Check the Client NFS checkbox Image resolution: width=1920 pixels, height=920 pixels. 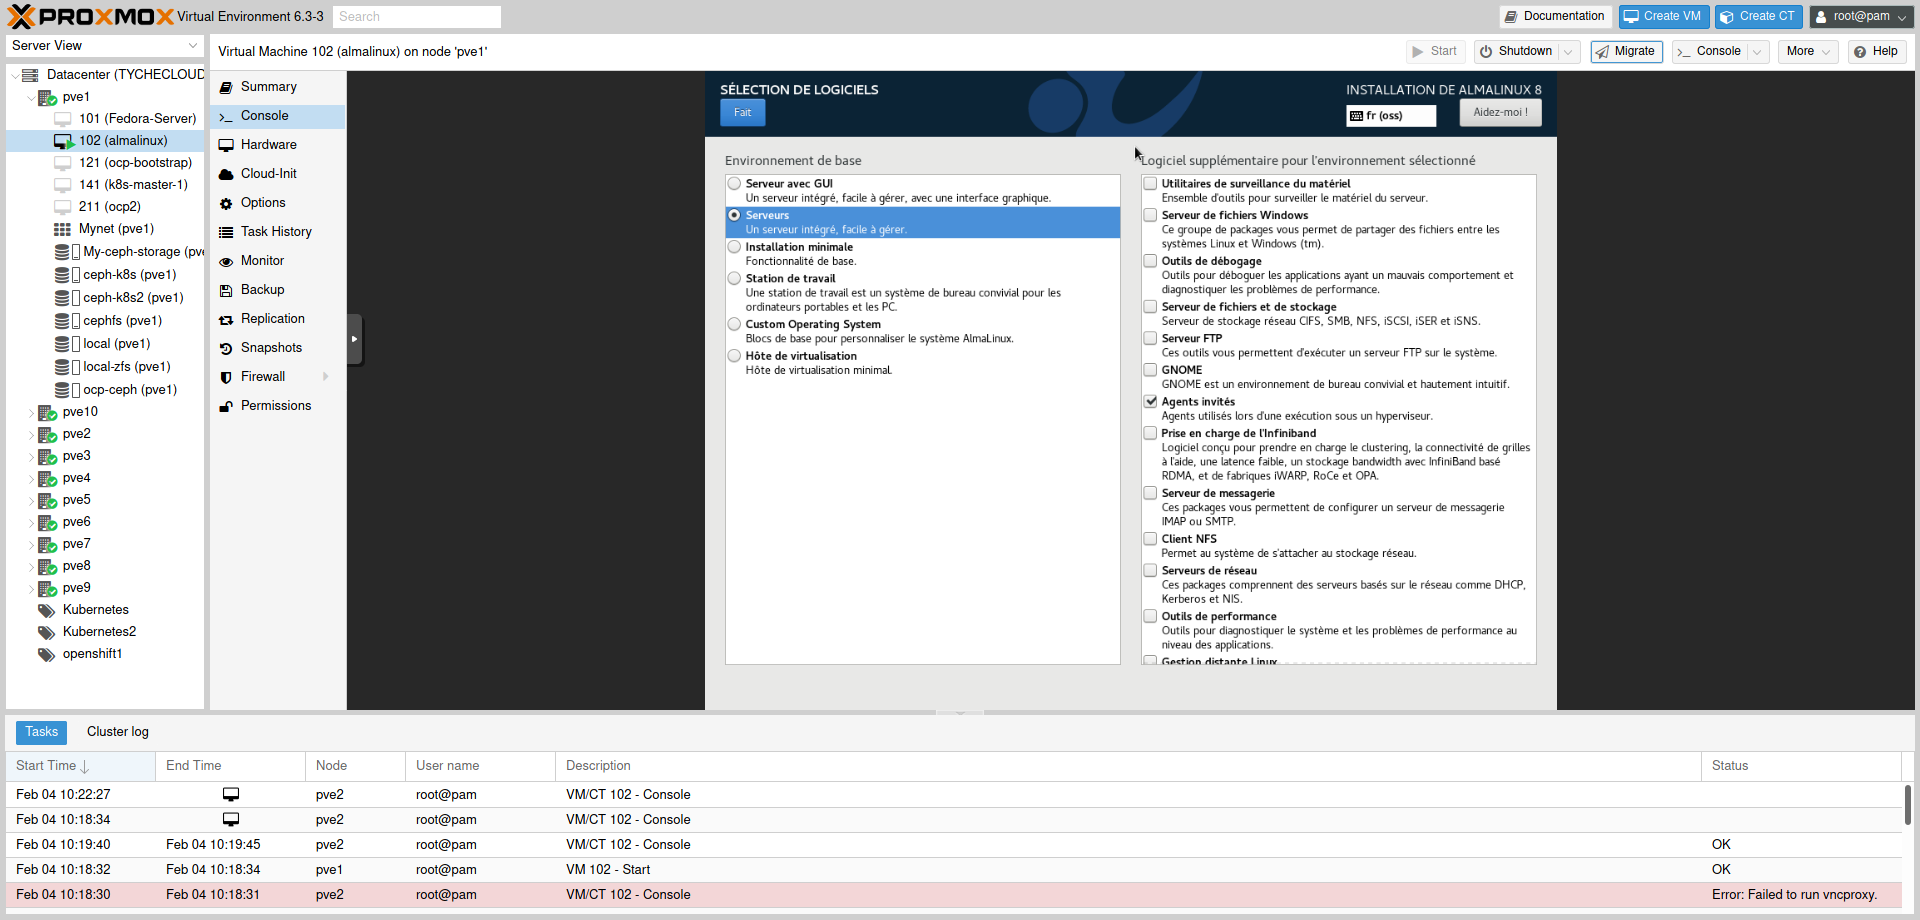[x=1151, y=539]
